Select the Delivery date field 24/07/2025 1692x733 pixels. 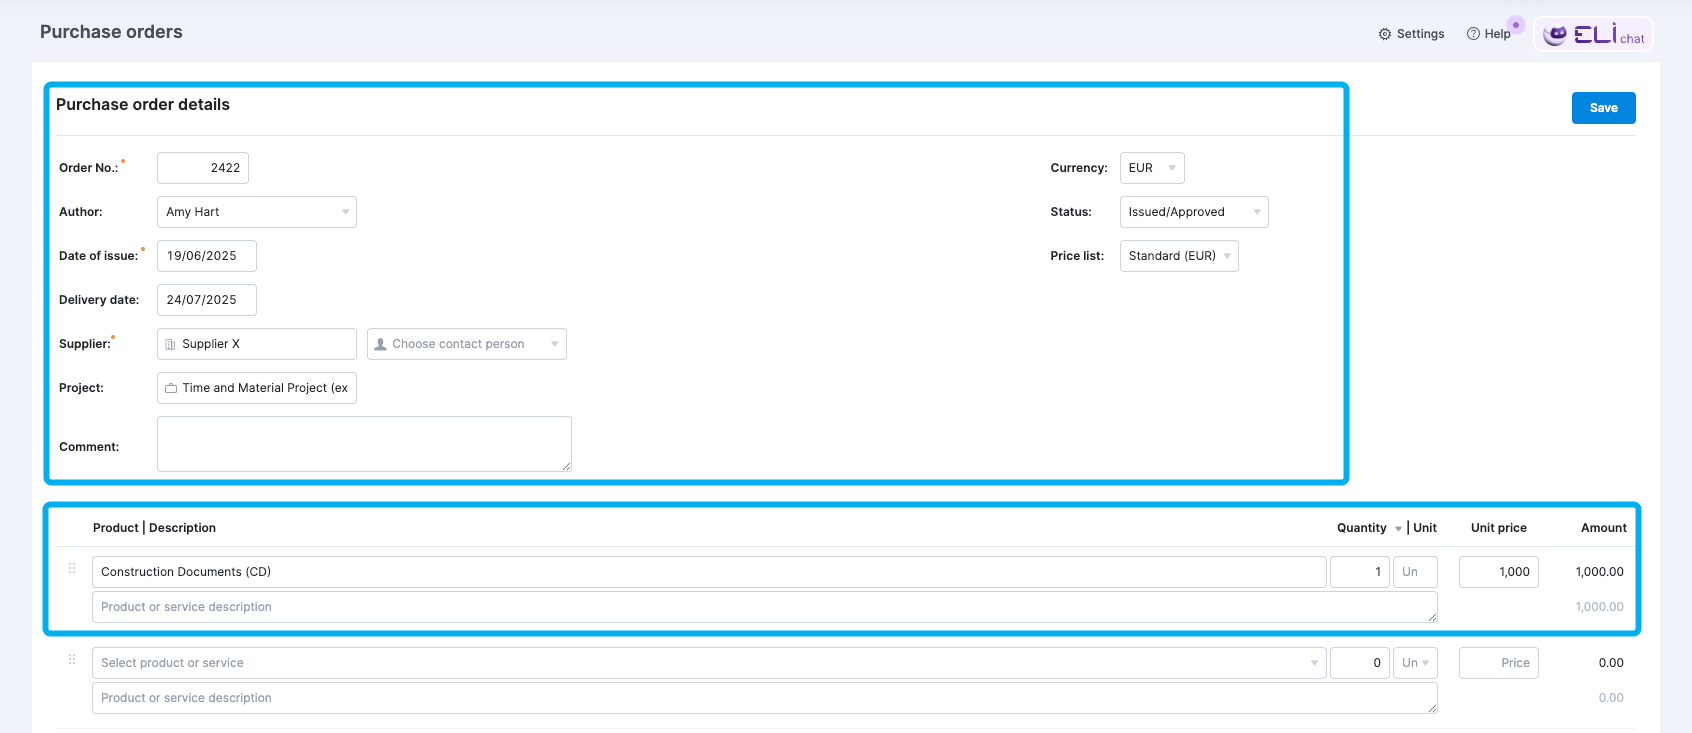[206, 300]
